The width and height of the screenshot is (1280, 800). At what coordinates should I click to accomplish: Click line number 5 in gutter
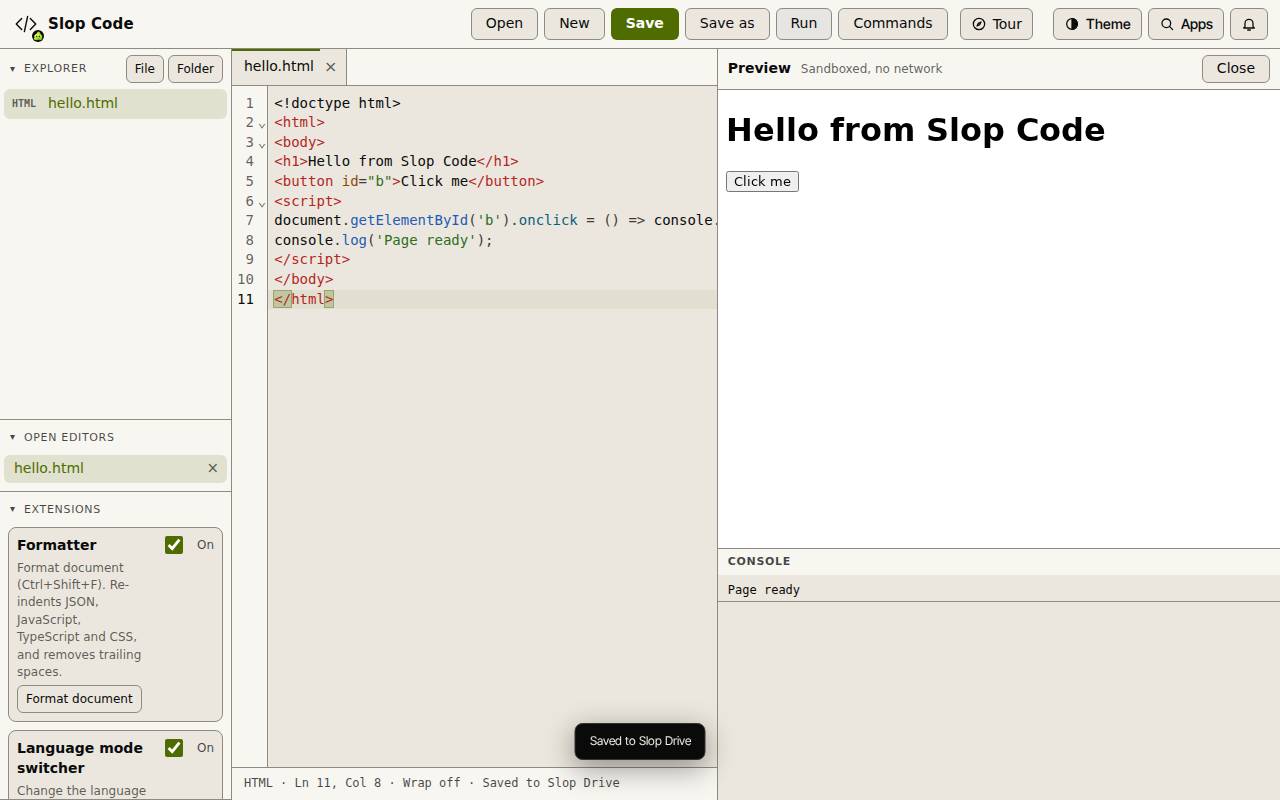pyautogui.click(x=249, y=181)
